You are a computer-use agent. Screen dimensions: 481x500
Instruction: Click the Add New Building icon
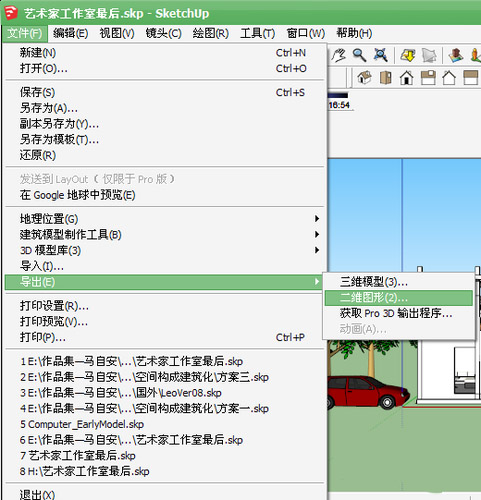click(x=456, y=55)
